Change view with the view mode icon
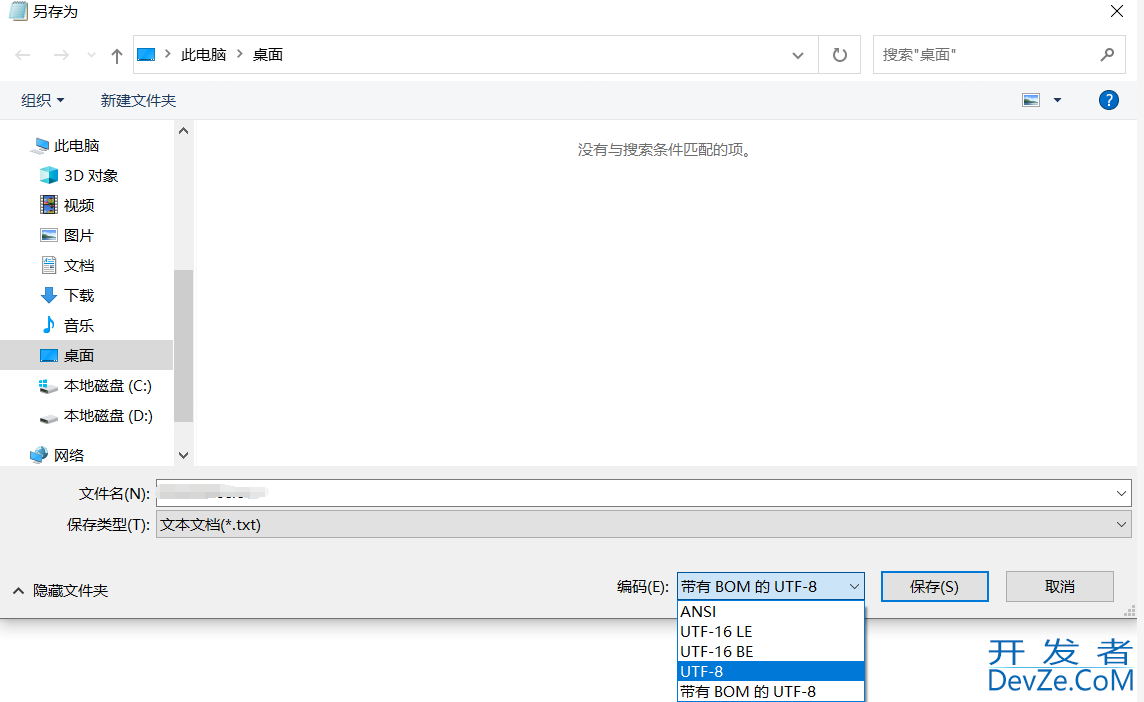 click(x=1031, y=100)
